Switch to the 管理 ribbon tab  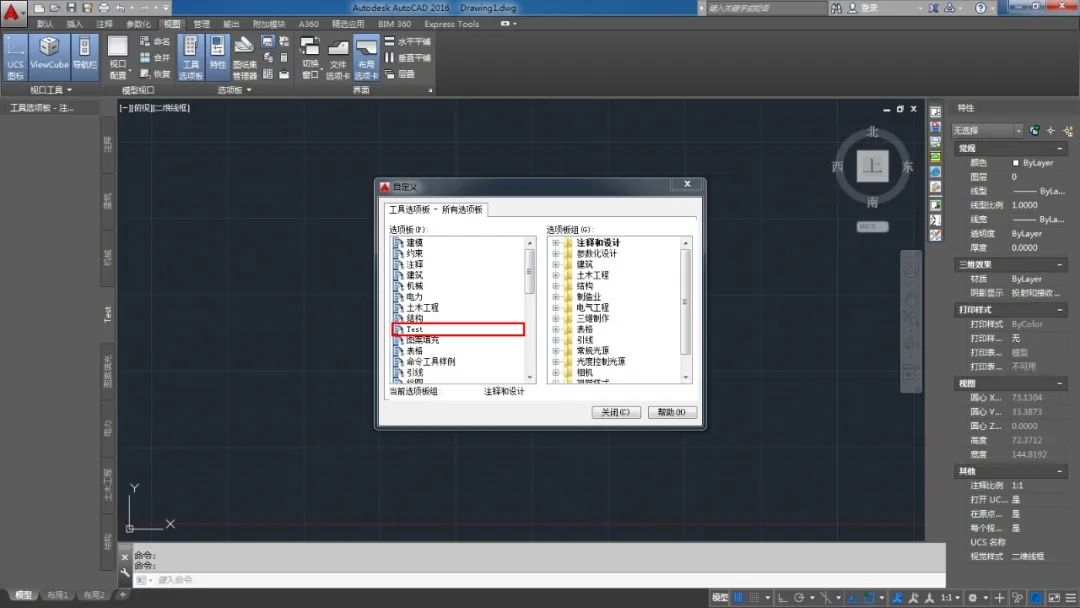[202, 24]
